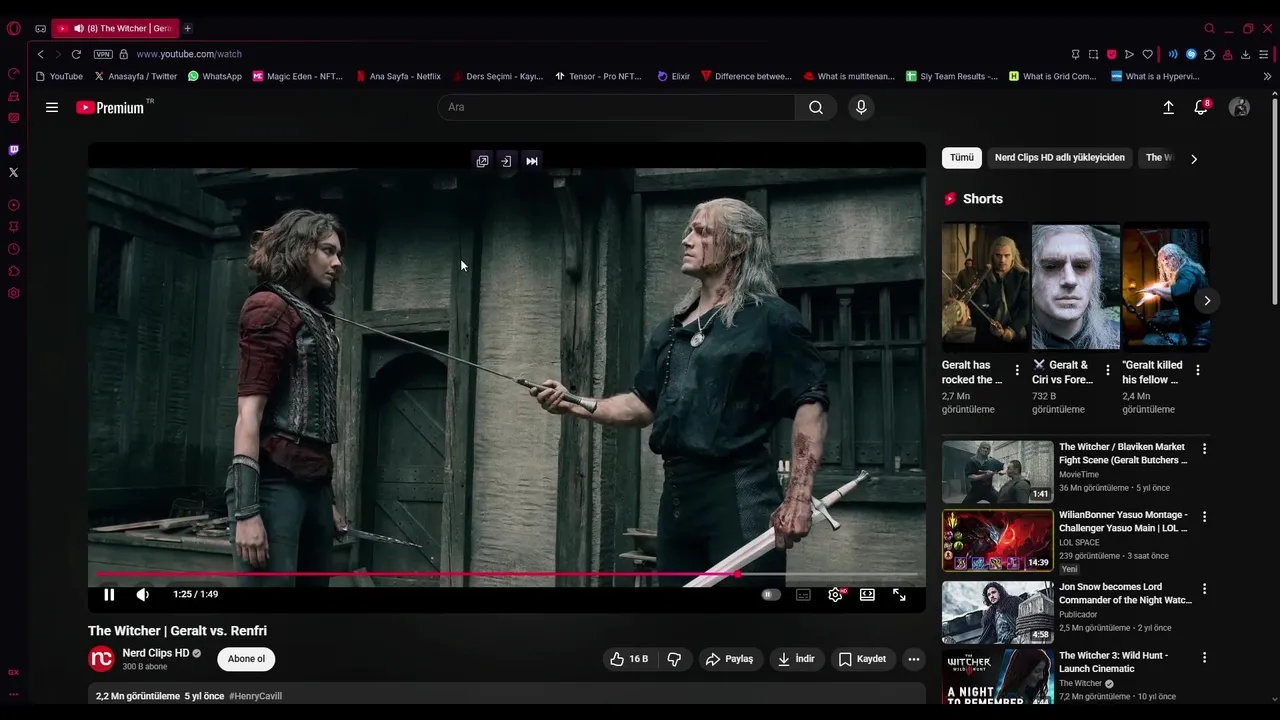Toggle subtitles/captions button in the player
This screenshot has width=1280, height=720.
(803, 594)
